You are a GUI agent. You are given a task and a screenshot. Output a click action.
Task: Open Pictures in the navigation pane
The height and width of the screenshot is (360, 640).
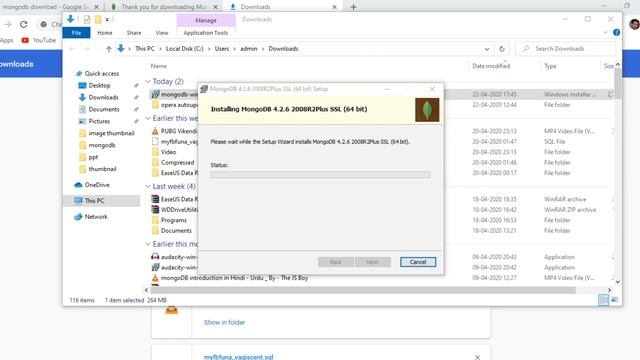[x=99, y=121]
